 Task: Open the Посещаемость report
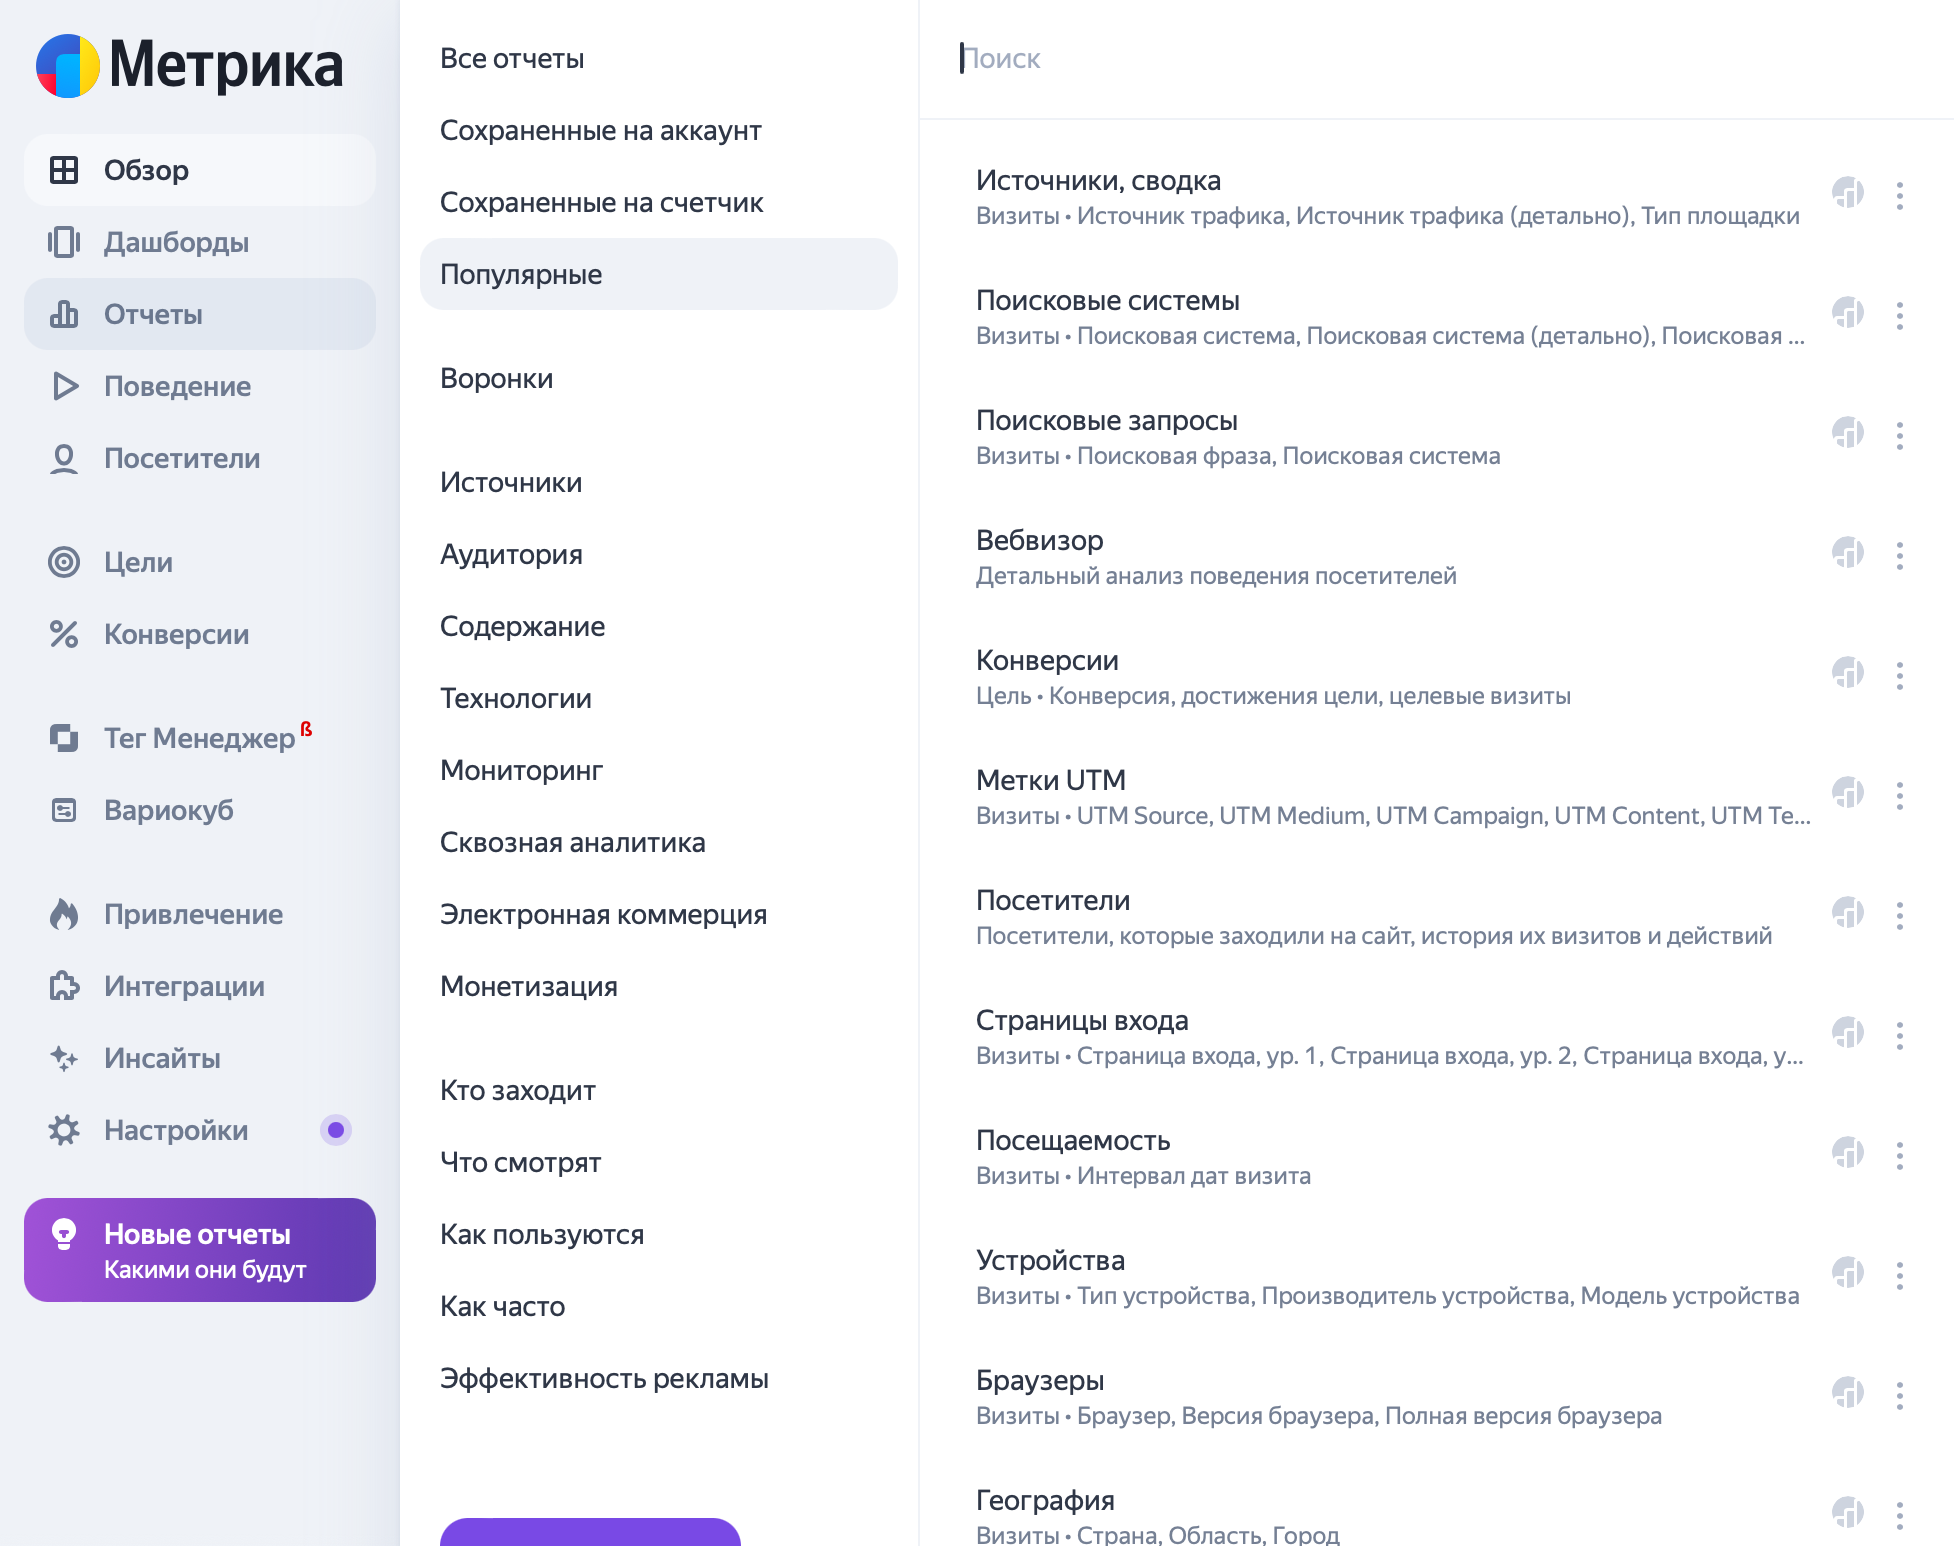click(1072, 1140)
